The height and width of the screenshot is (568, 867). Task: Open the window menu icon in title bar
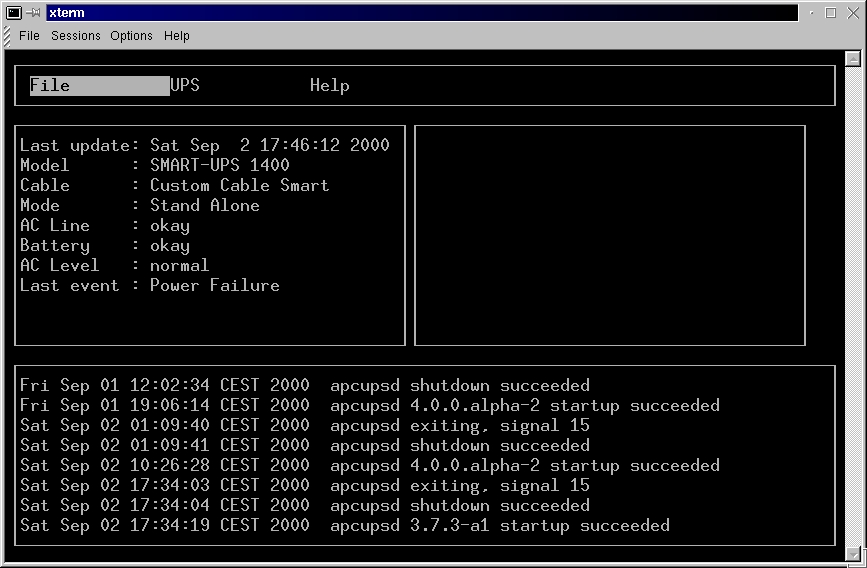(13, 13)
